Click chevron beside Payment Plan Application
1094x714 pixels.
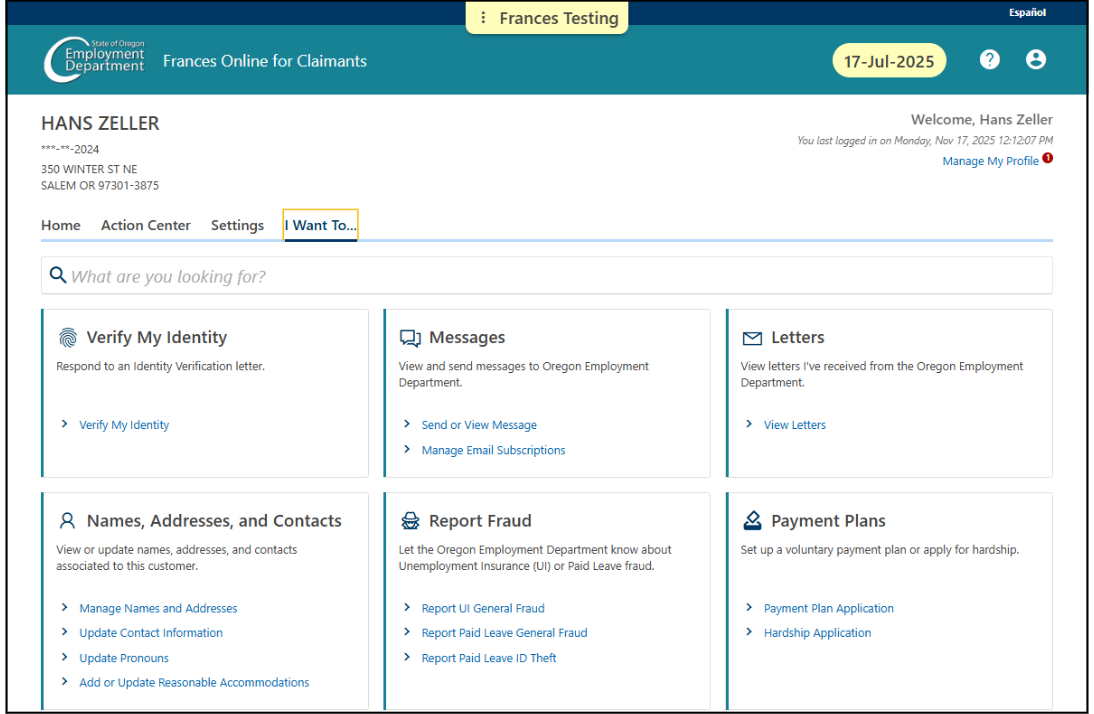coord(749,607)
